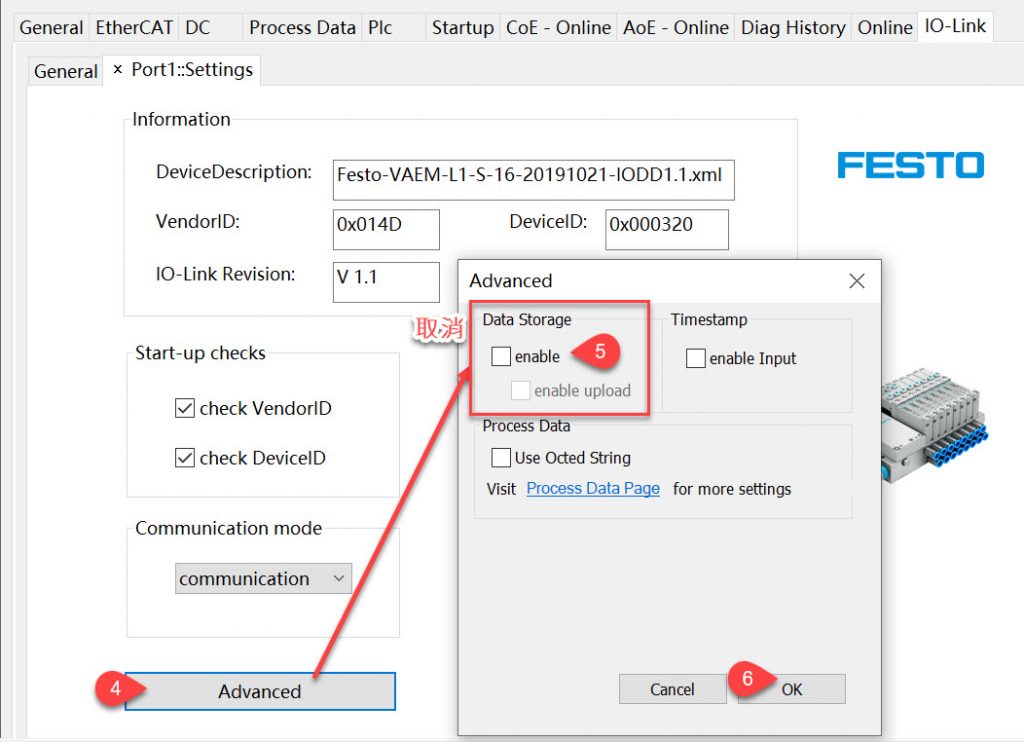Enable the Use Octed String checkbox
Viewport: 1024px width, 742px height.
coord(501,457)
